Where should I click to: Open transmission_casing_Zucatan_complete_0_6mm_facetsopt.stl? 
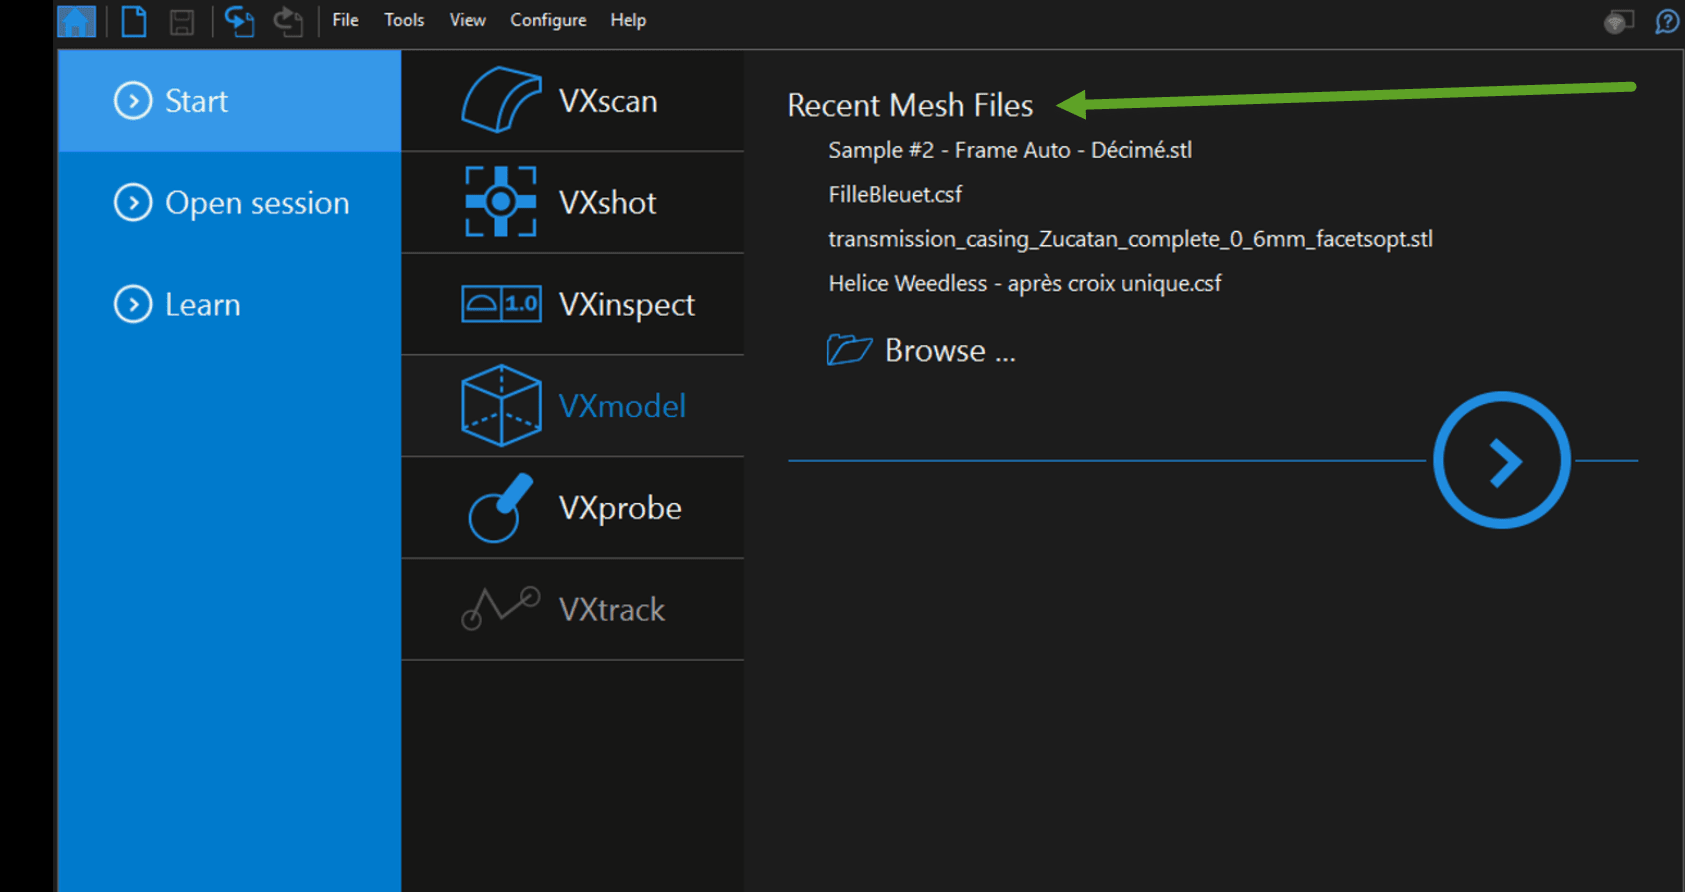coord(1130,239)
